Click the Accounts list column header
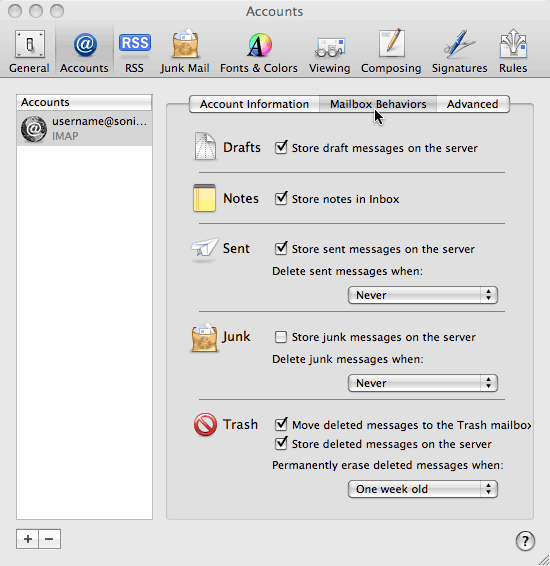 (84, 102)
